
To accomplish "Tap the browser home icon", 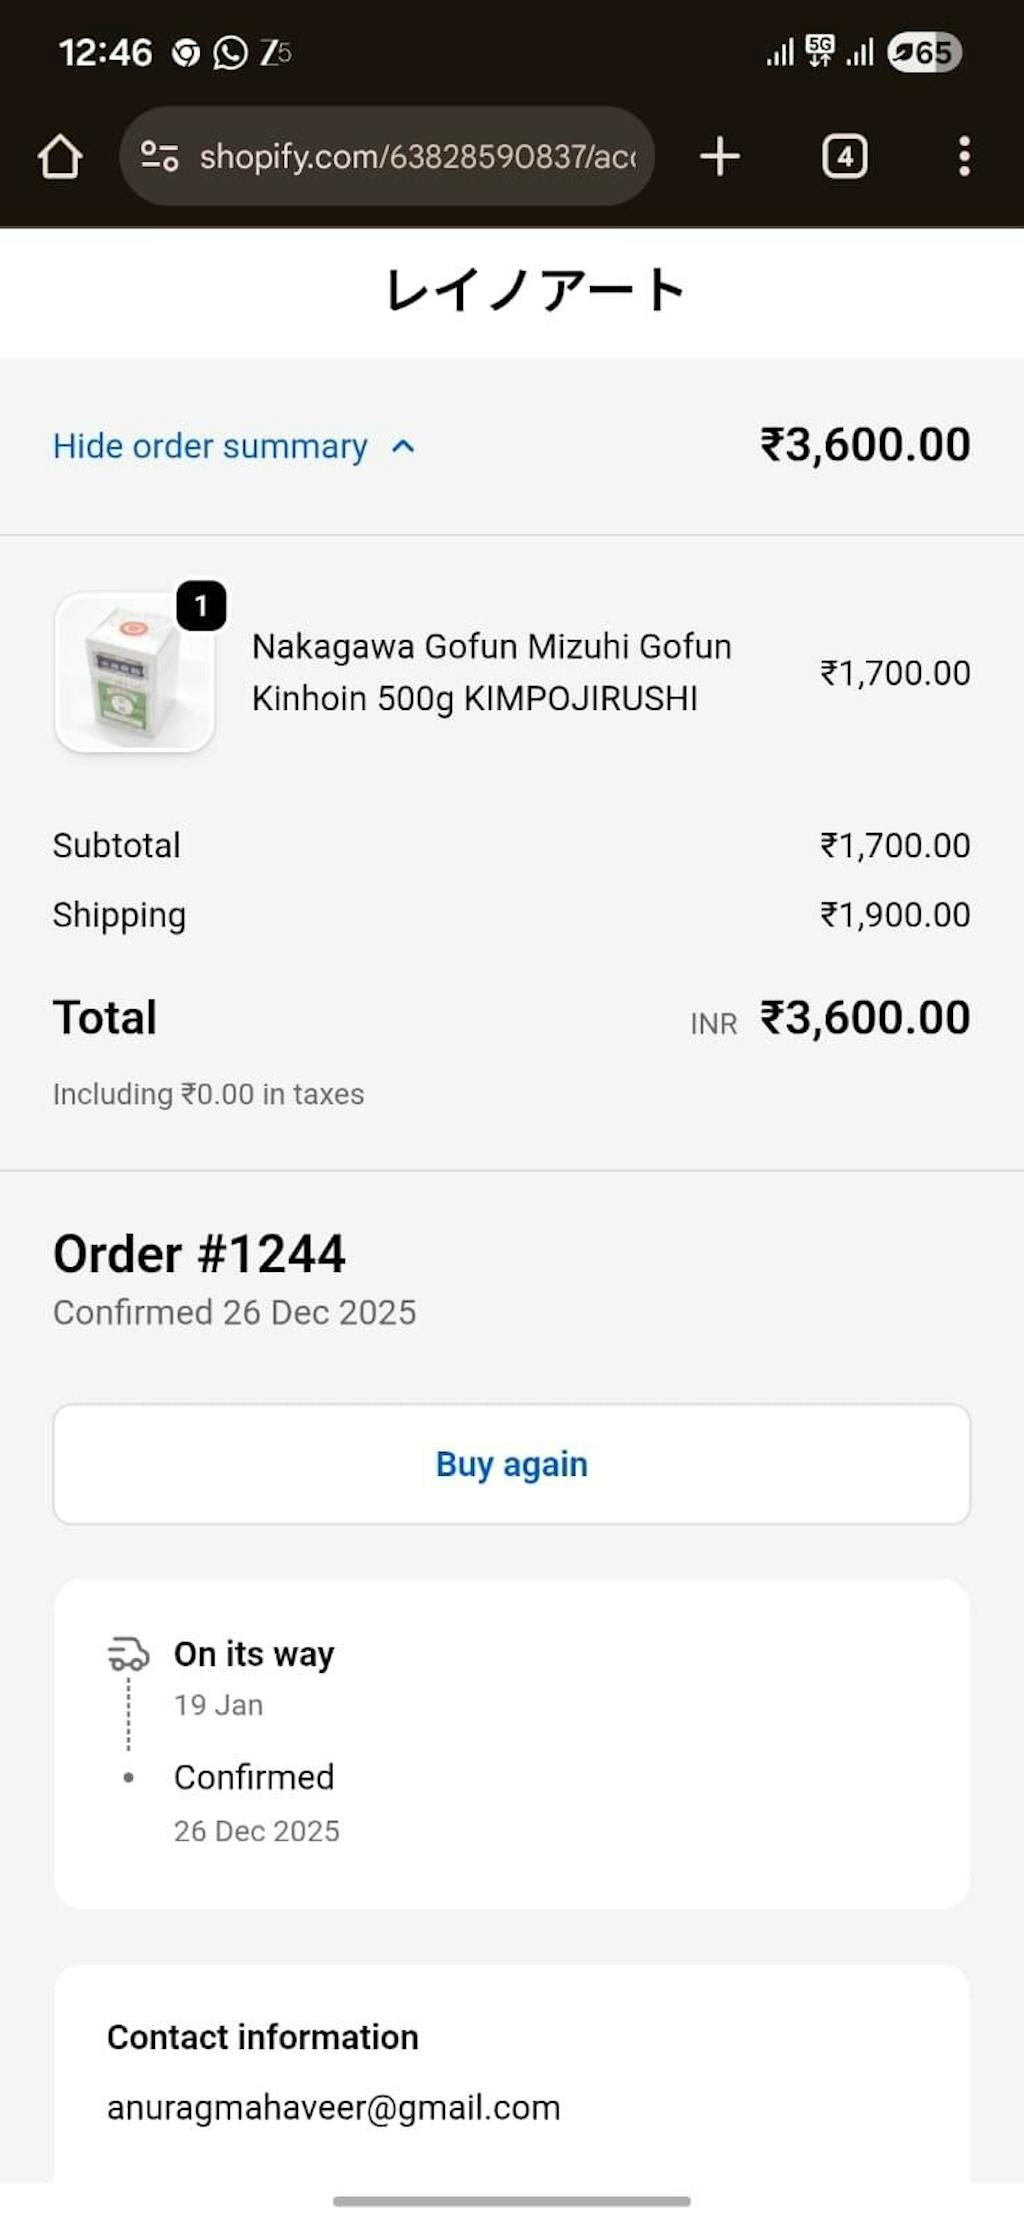I will [x=59, y=157].
